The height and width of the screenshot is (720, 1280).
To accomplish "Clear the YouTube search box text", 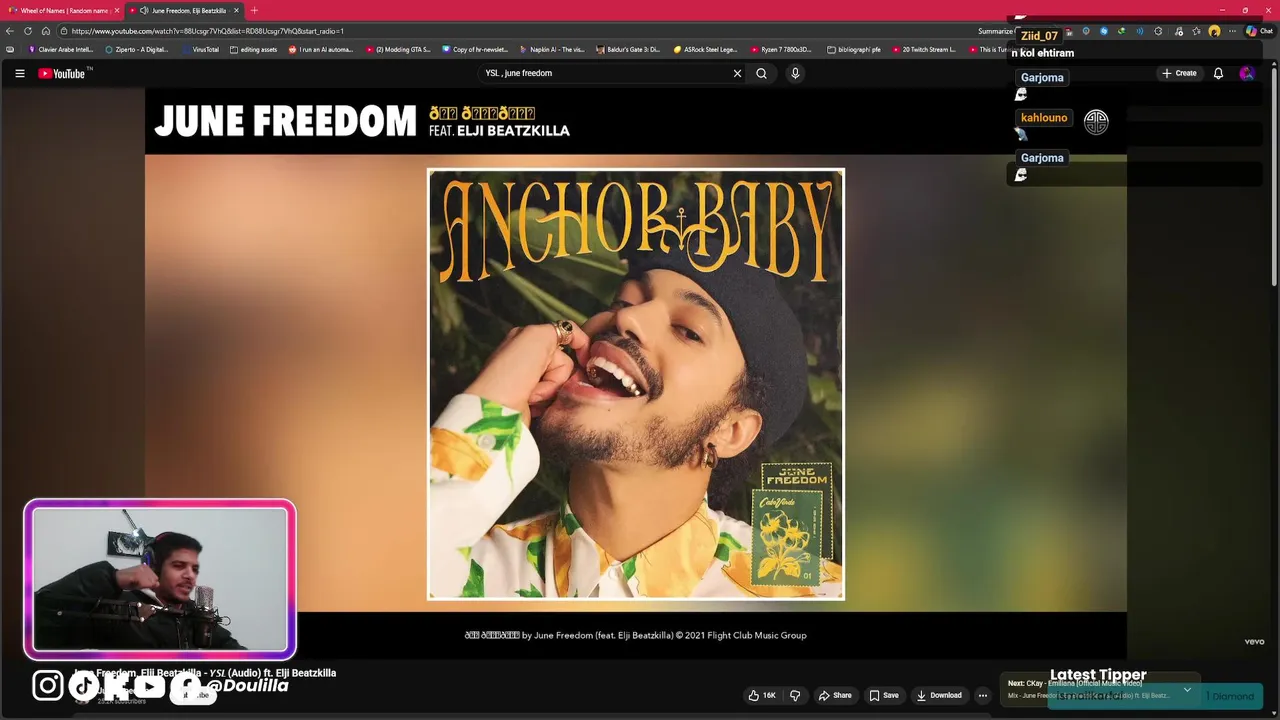I will [x=737, y=73].
